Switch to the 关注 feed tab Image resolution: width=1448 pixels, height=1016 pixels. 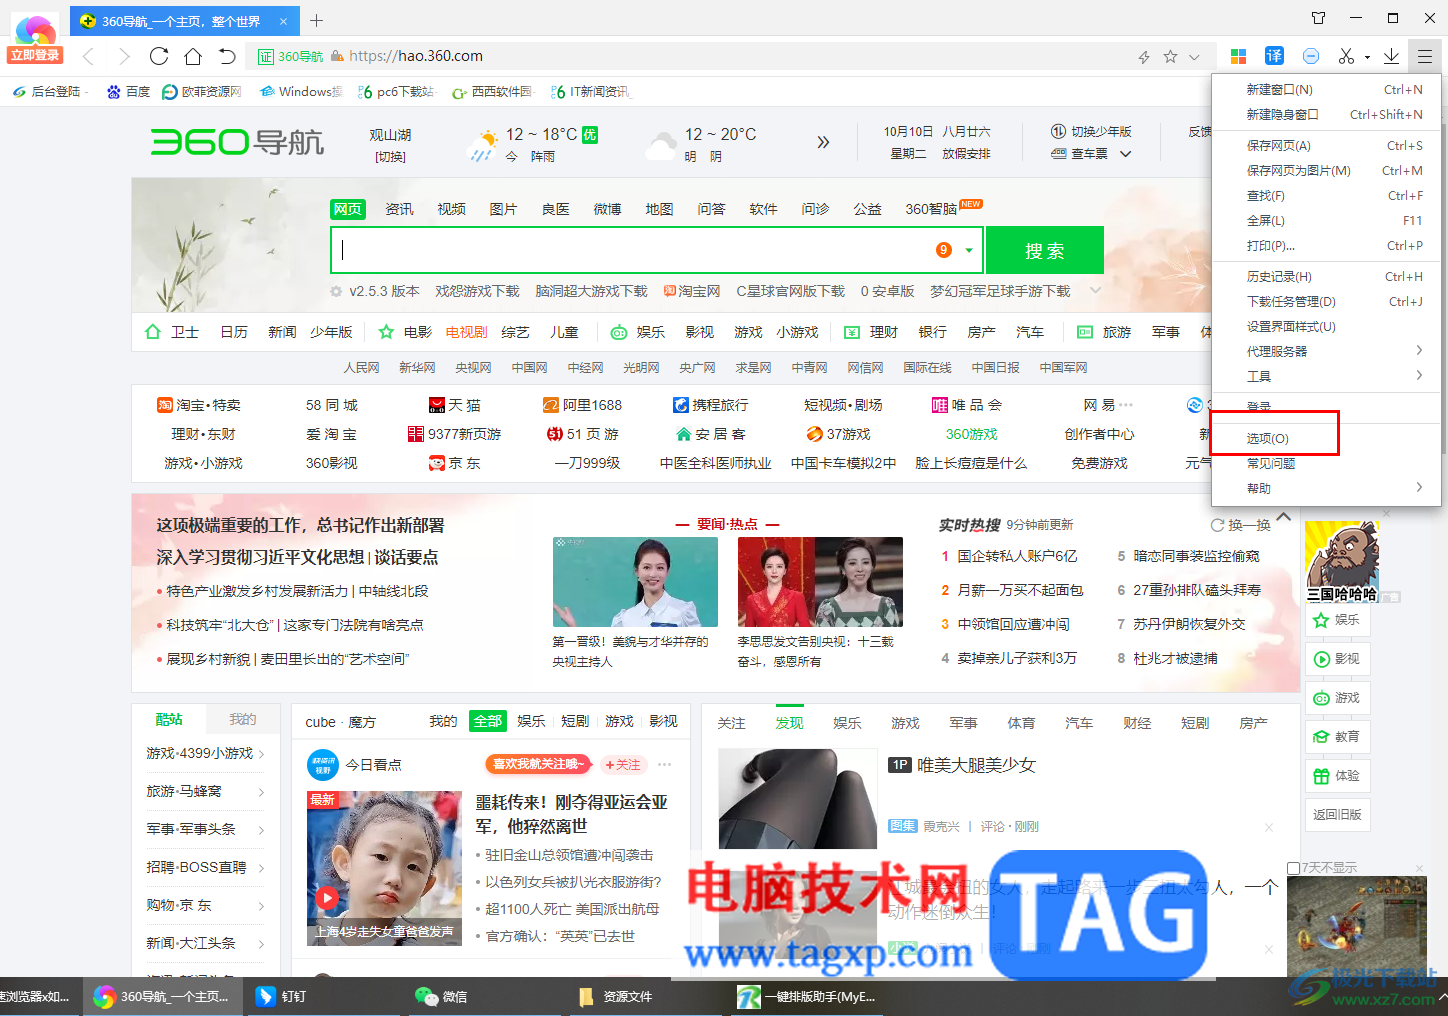tap(731, 723)
